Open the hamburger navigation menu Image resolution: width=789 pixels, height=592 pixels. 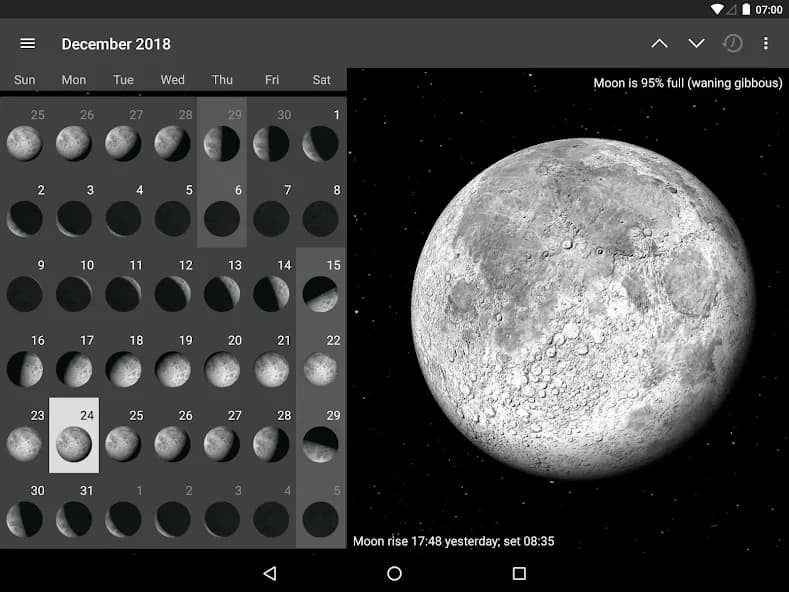(x=28, y=44)
